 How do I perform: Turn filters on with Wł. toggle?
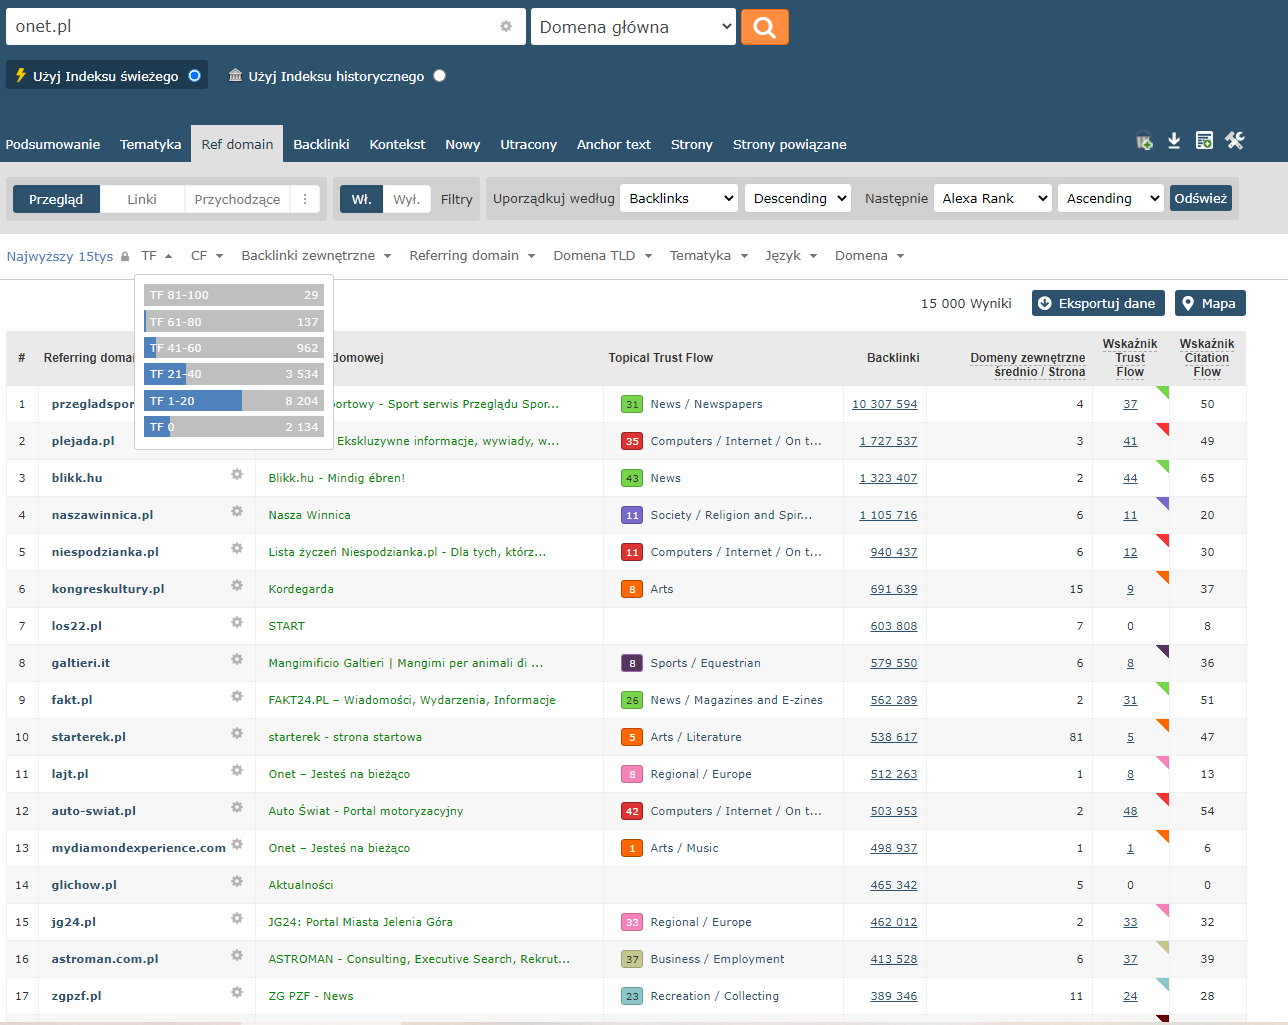[362, 199]
